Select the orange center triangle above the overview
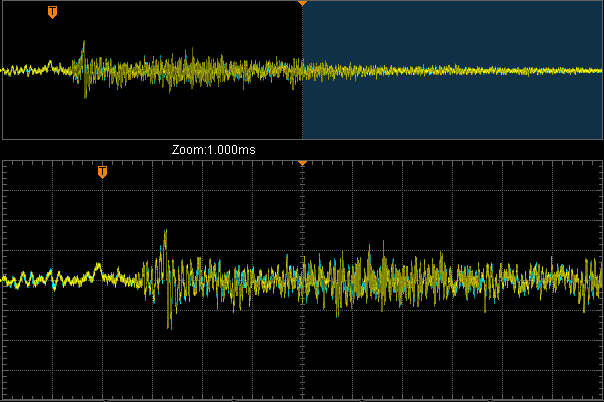Image resolution: width=604 pixels, height=402 pixels. (x=302, y=3)
